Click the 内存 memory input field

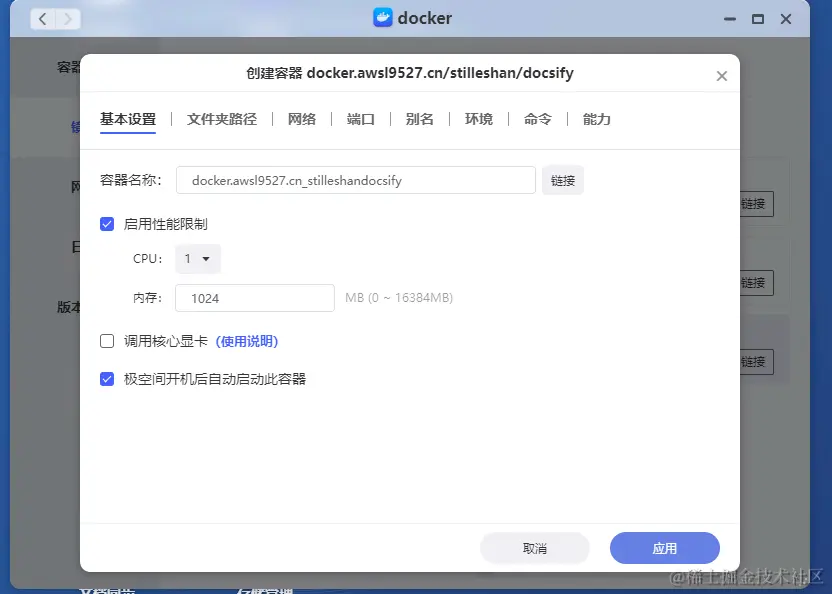point(255,298)
